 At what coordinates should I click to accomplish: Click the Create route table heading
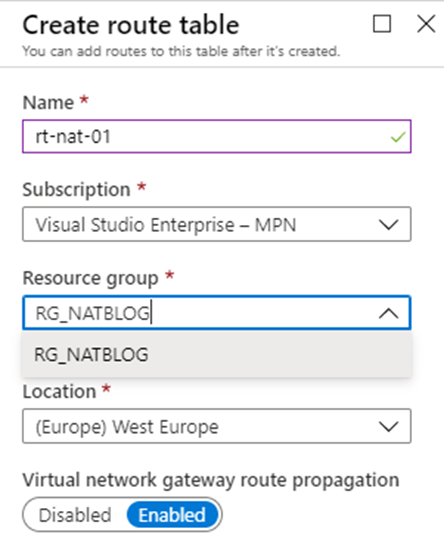(131, 25)
